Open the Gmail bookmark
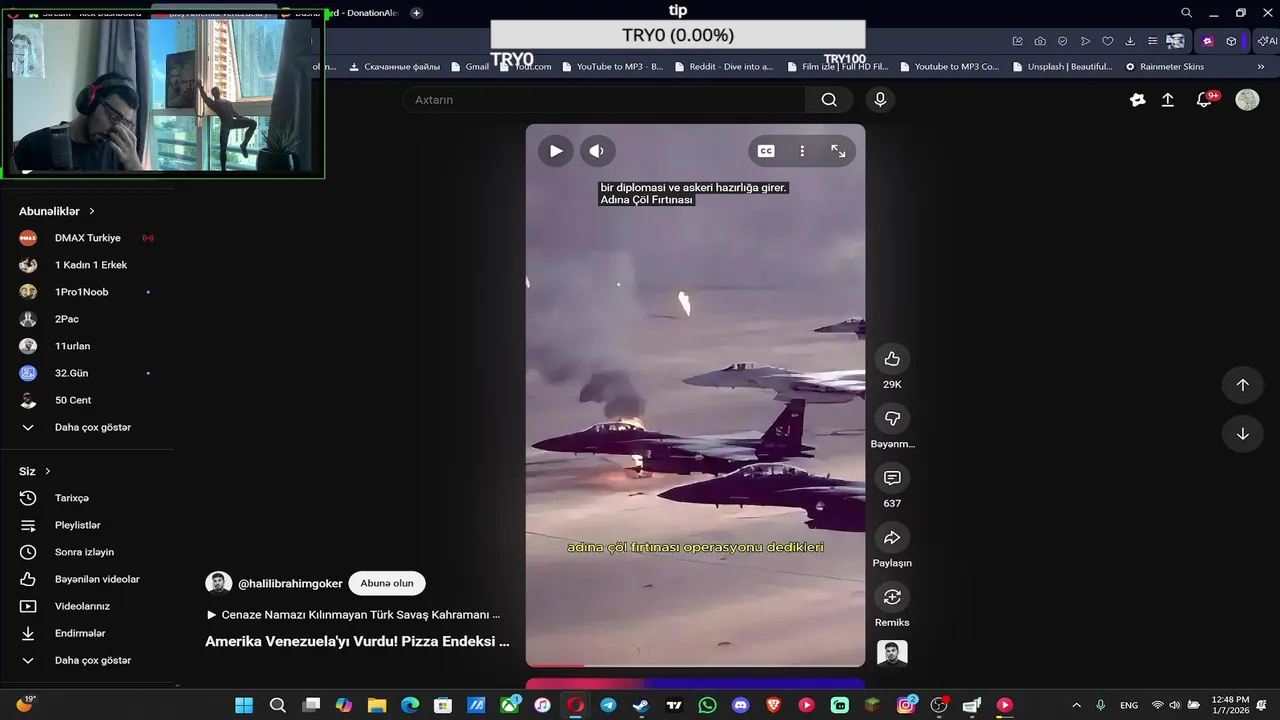 click(x=470, y=67)
